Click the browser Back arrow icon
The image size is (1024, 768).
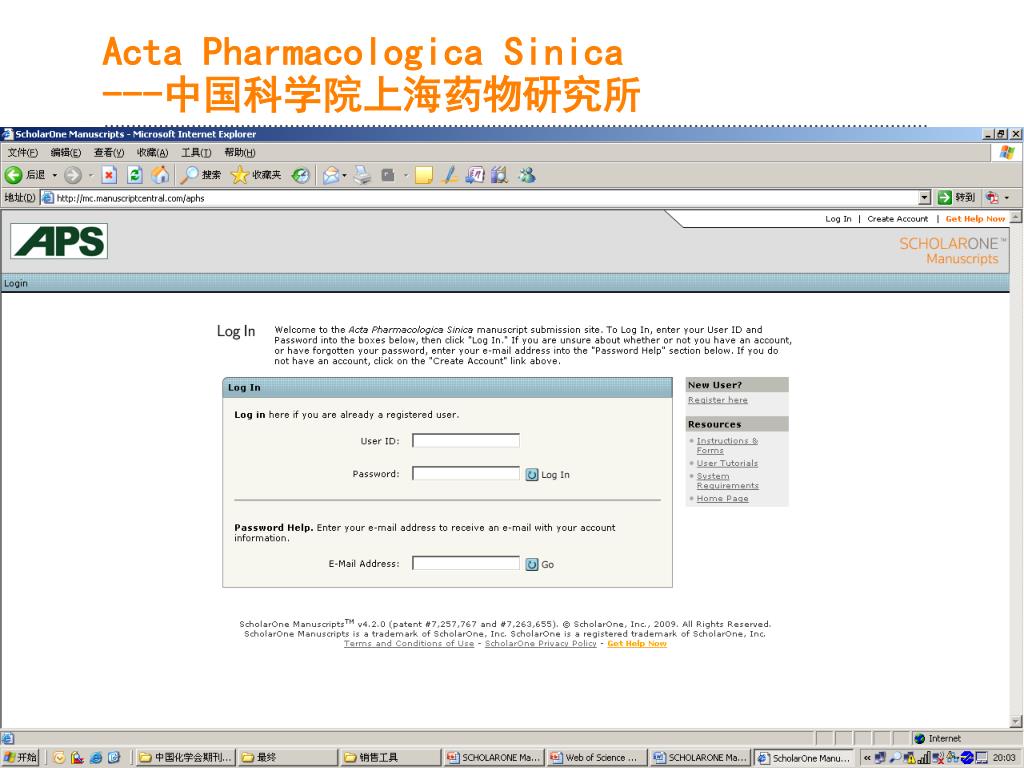[14, 175]
